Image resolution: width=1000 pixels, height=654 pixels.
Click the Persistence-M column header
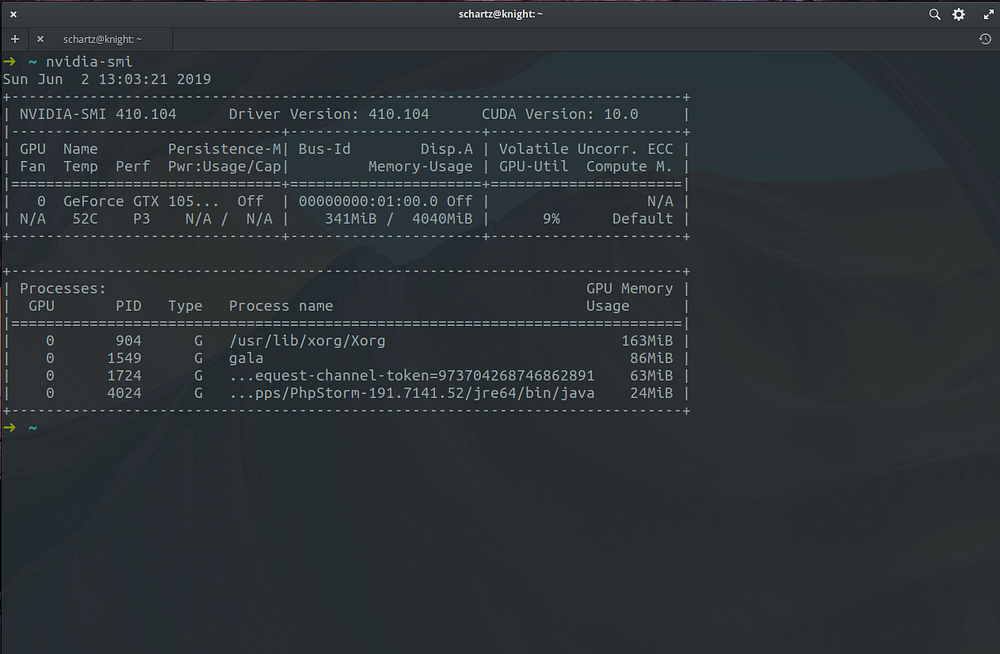[x=224, y=149]
